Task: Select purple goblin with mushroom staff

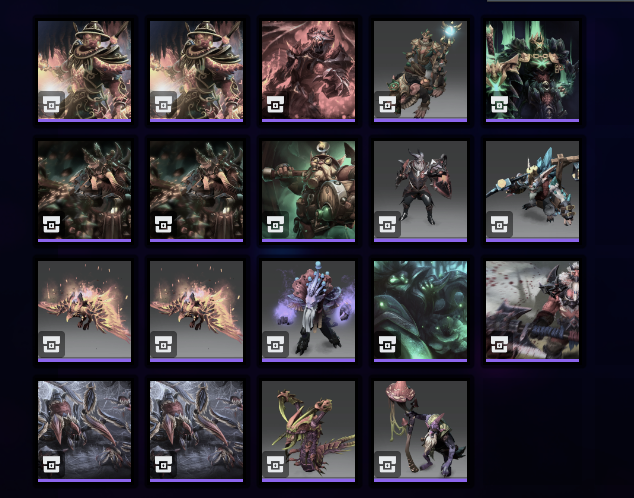Action: (x=421, y=431)
